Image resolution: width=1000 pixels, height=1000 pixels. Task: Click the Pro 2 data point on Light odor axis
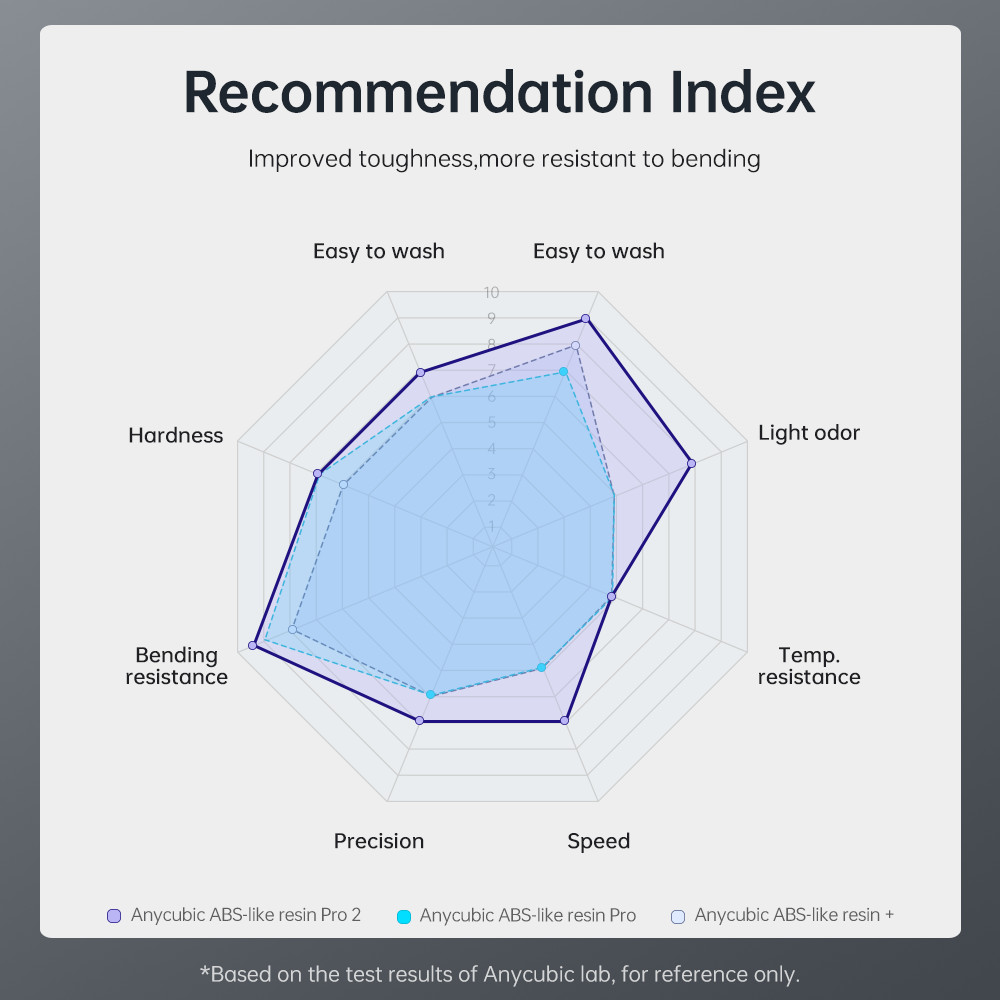point(691,463)
